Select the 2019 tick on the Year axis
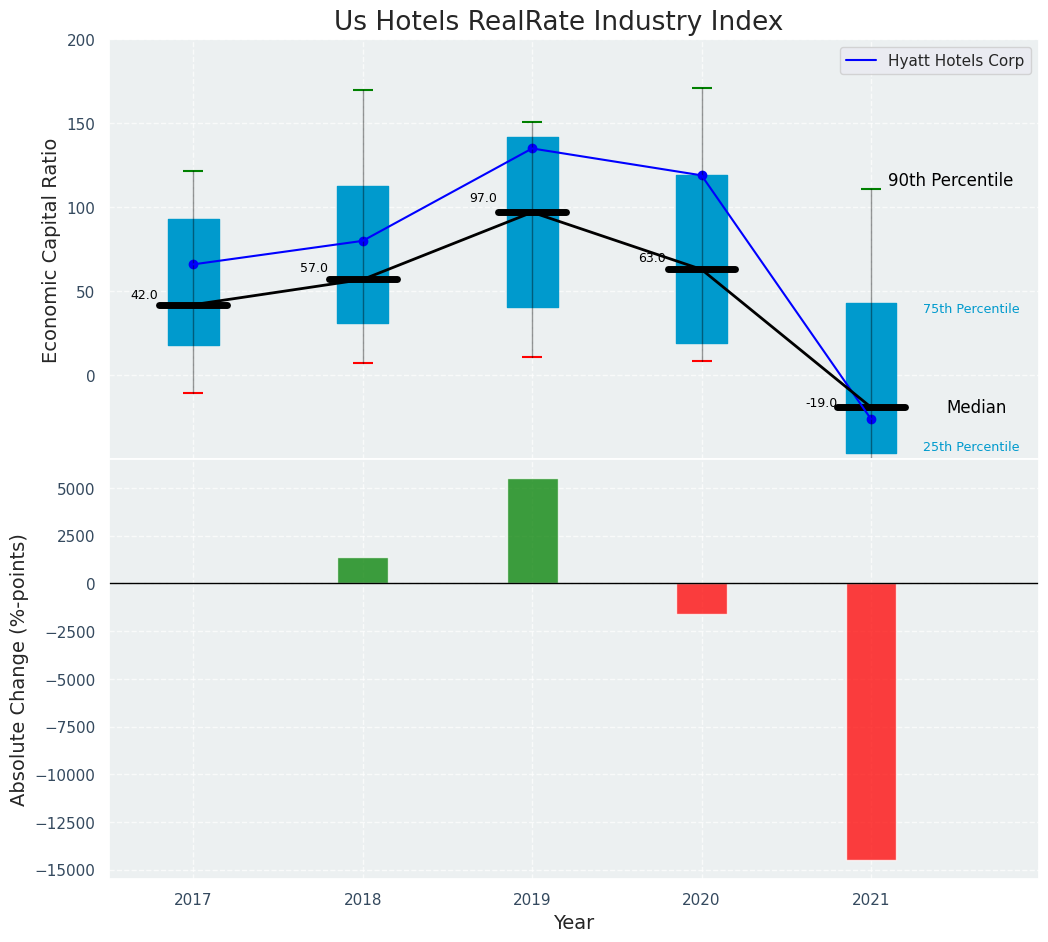This screenshot has height=942, width=1048. click(532, 899)
